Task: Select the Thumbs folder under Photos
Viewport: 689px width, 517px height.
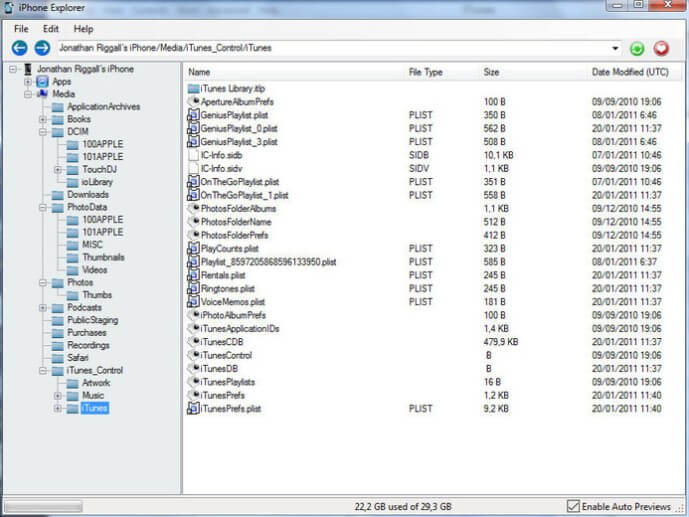Action: pos(97,295)
